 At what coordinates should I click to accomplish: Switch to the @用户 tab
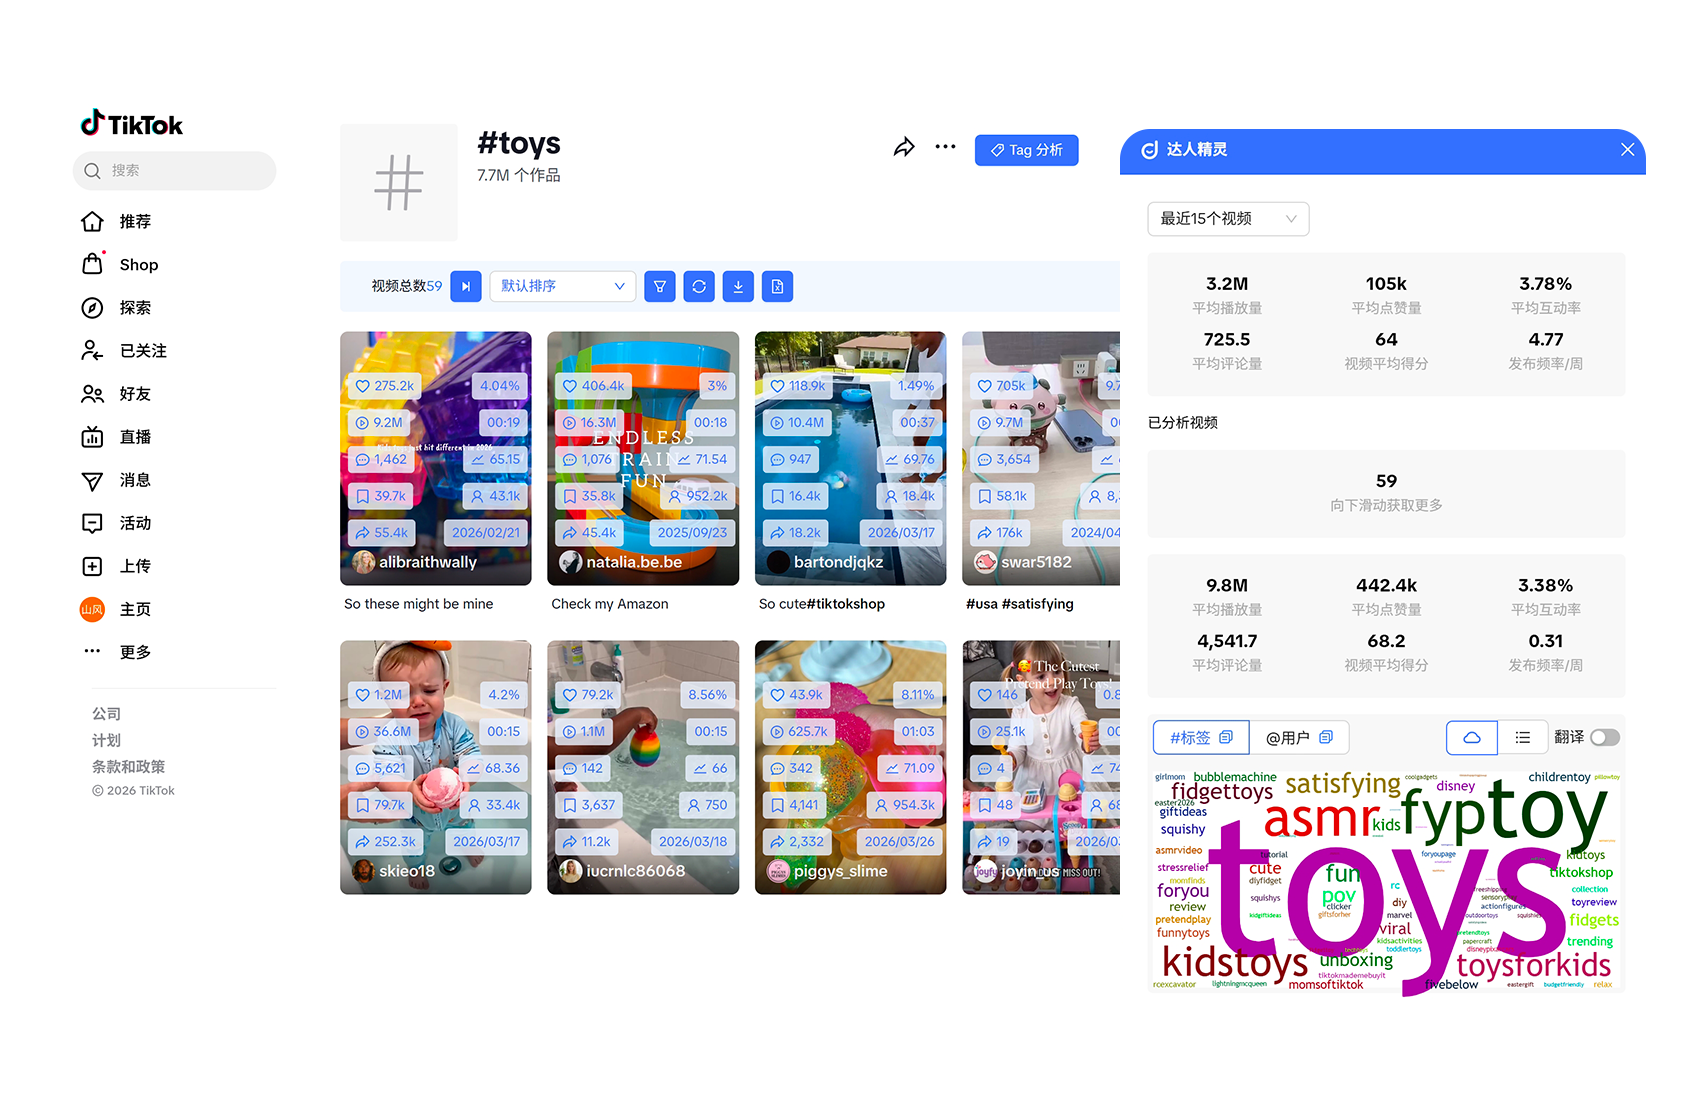tap(1298, 738)
